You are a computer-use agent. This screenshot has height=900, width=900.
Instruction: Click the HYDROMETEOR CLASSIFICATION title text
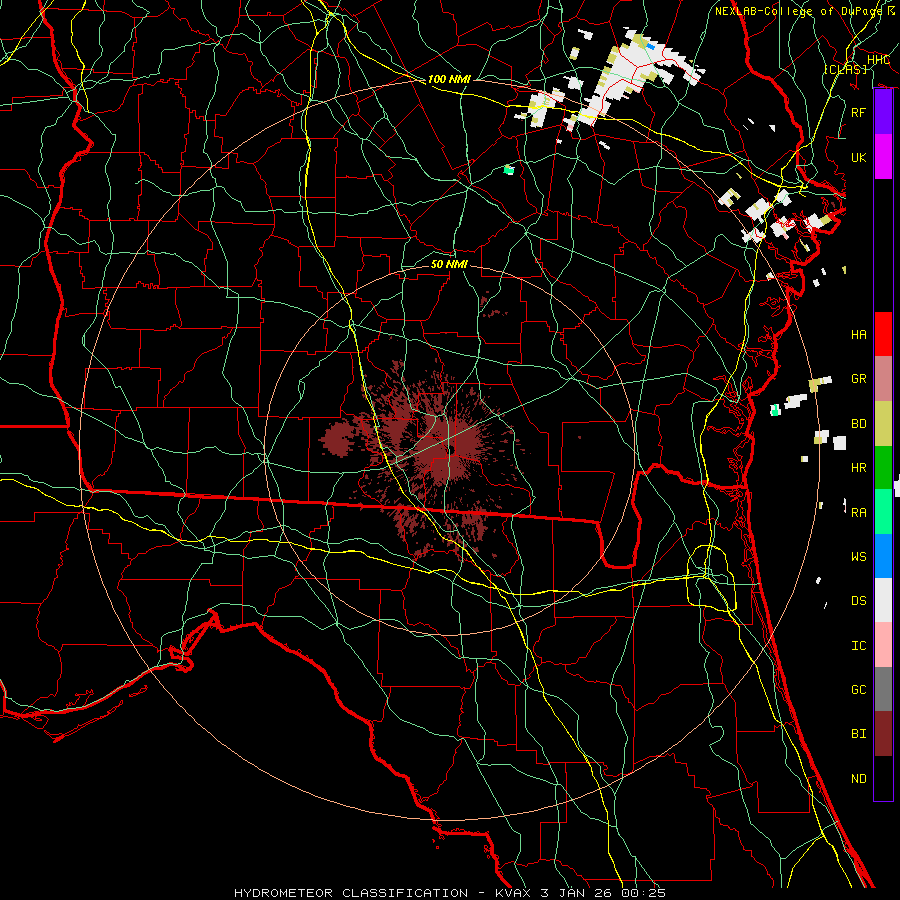tap(351, 893)
